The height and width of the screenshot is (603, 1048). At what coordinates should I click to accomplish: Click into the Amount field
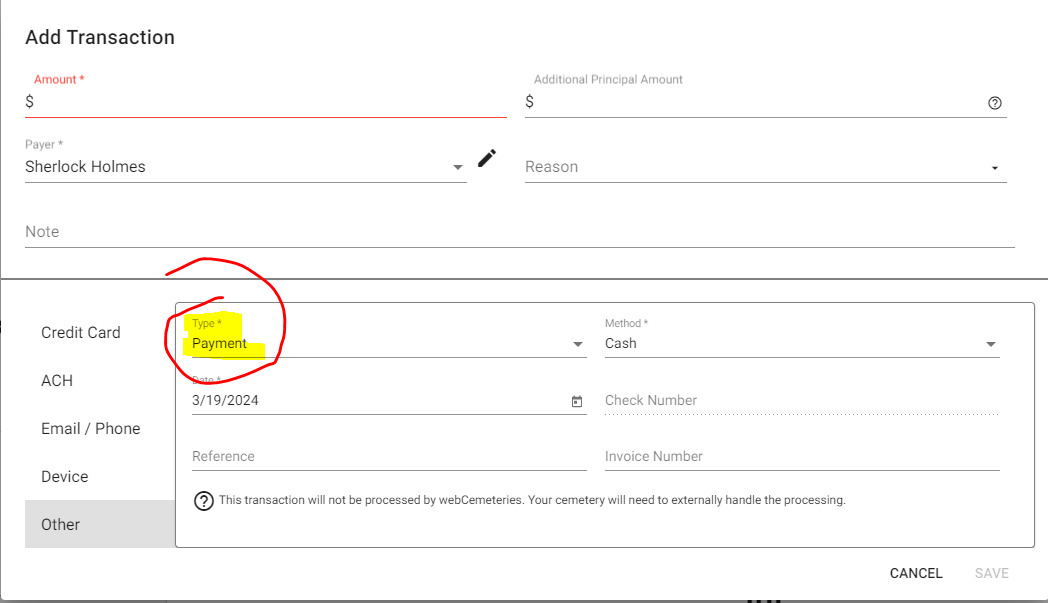[270, 102]
